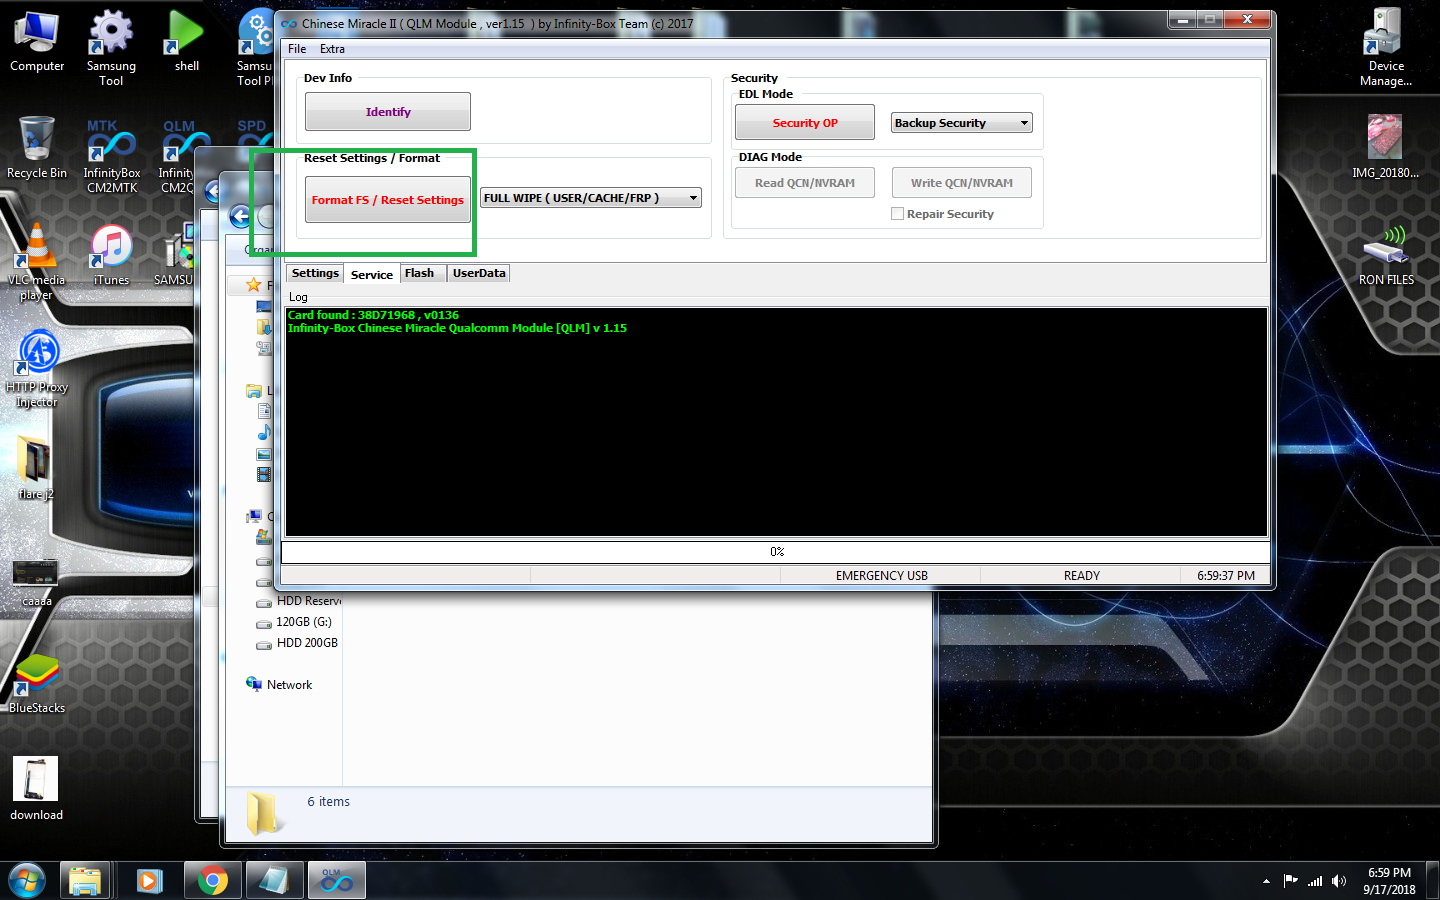
Task: Switch to the UserData tab
Action: 479,273
